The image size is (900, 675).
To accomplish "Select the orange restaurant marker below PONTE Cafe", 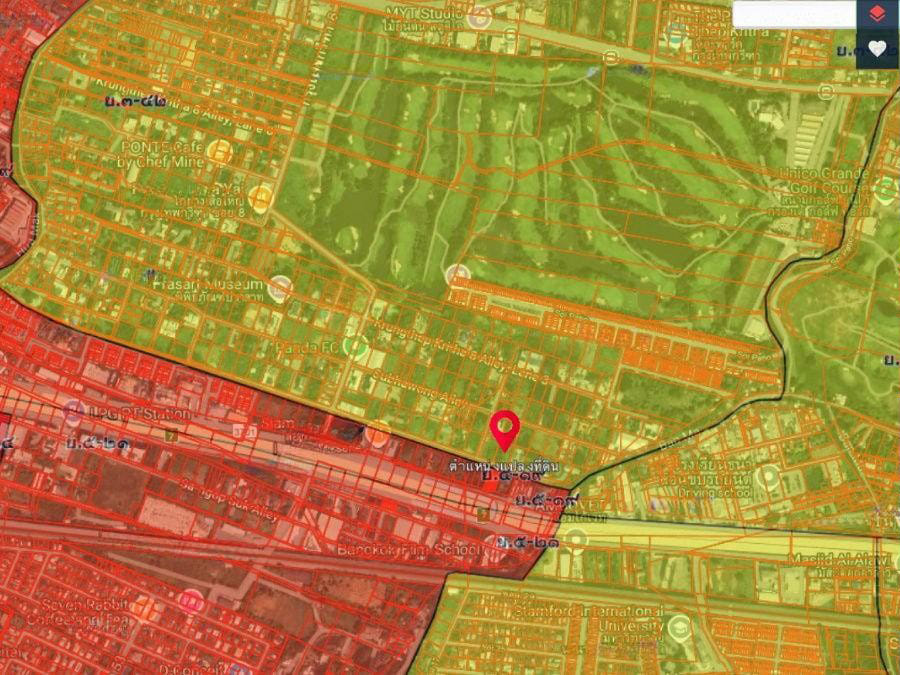I will 261,197.
